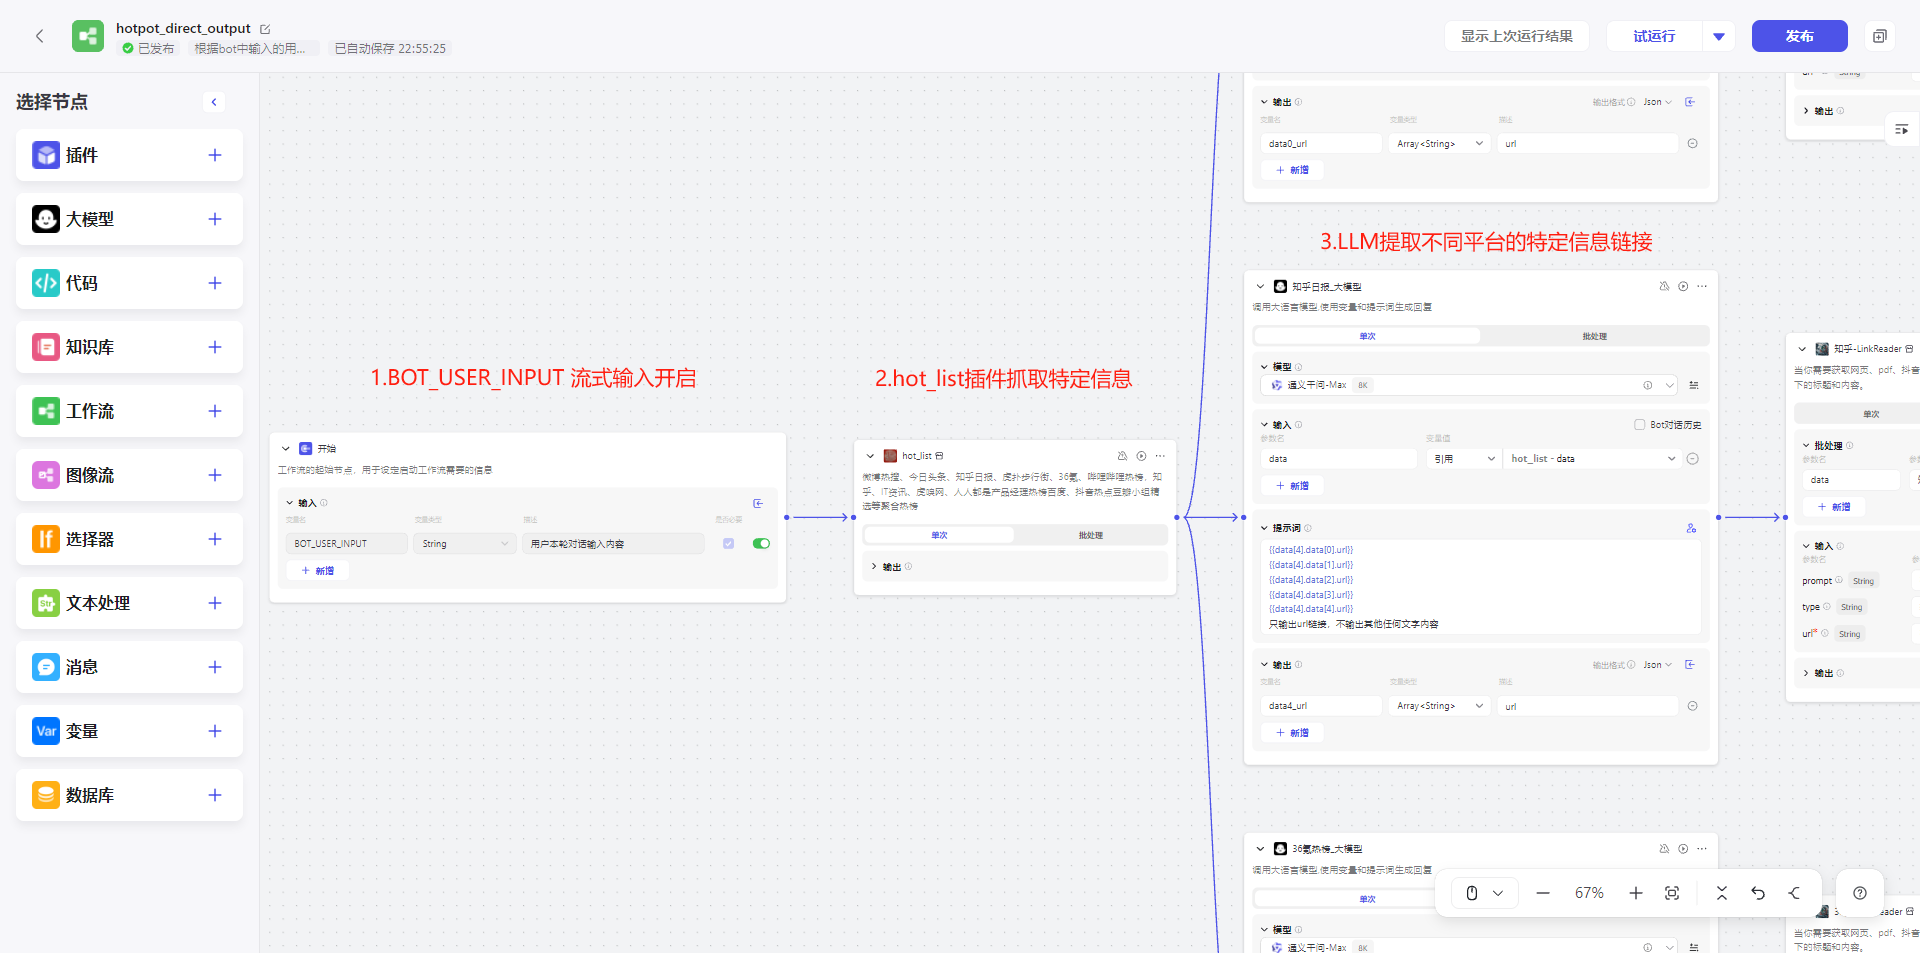Open the 通义千问-Max model selector
This screenshot has height=953, width=1920.
click(x=1468, y=385)
